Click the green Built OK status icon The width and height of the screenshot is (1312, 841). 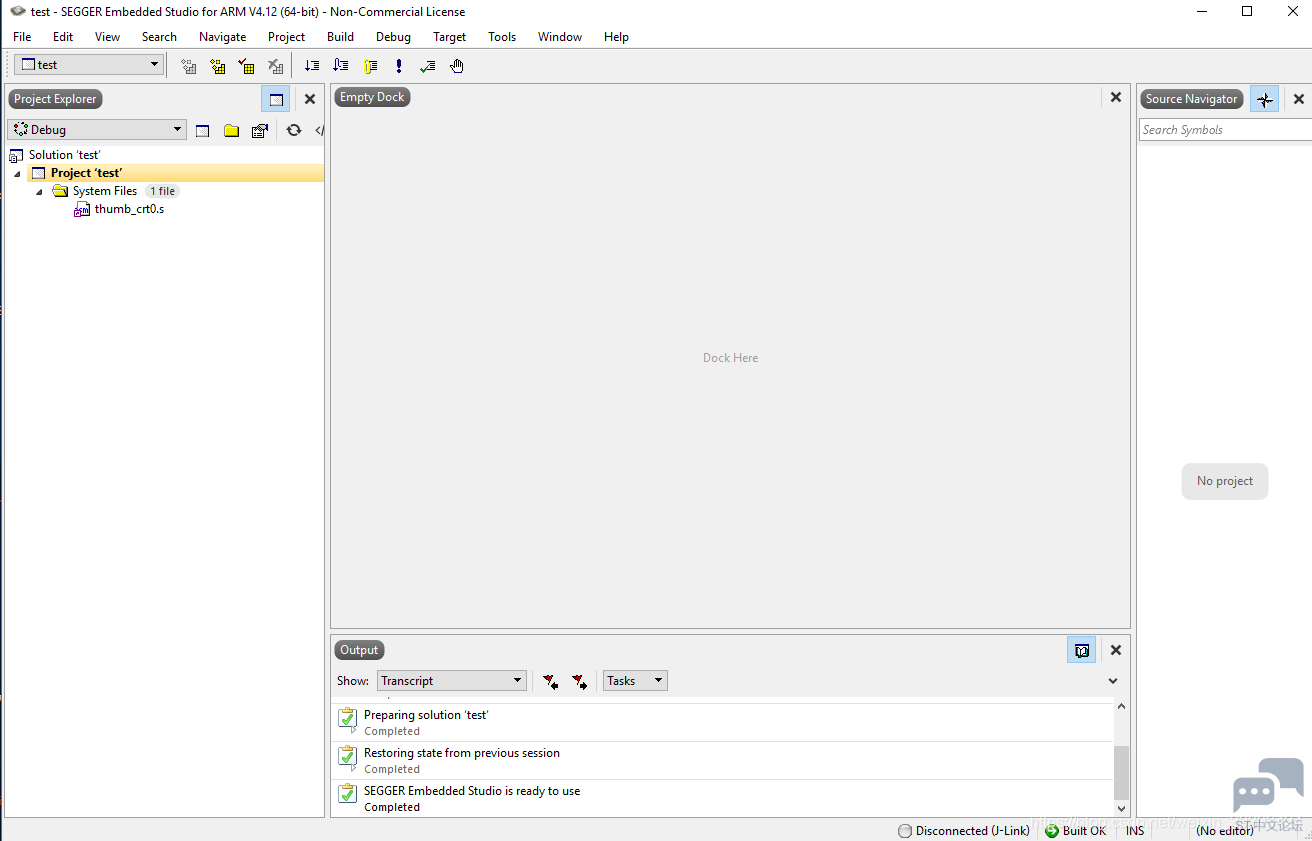(1052, 831)
